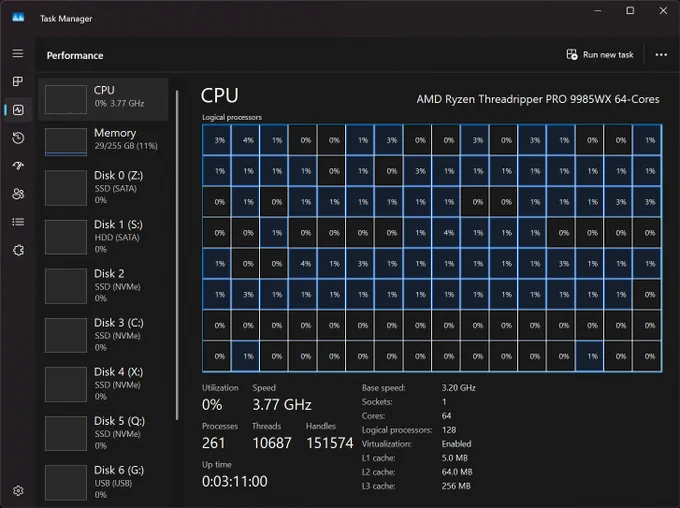
Task: Select the Performance page icon
Action: click(x=18, y=109)
